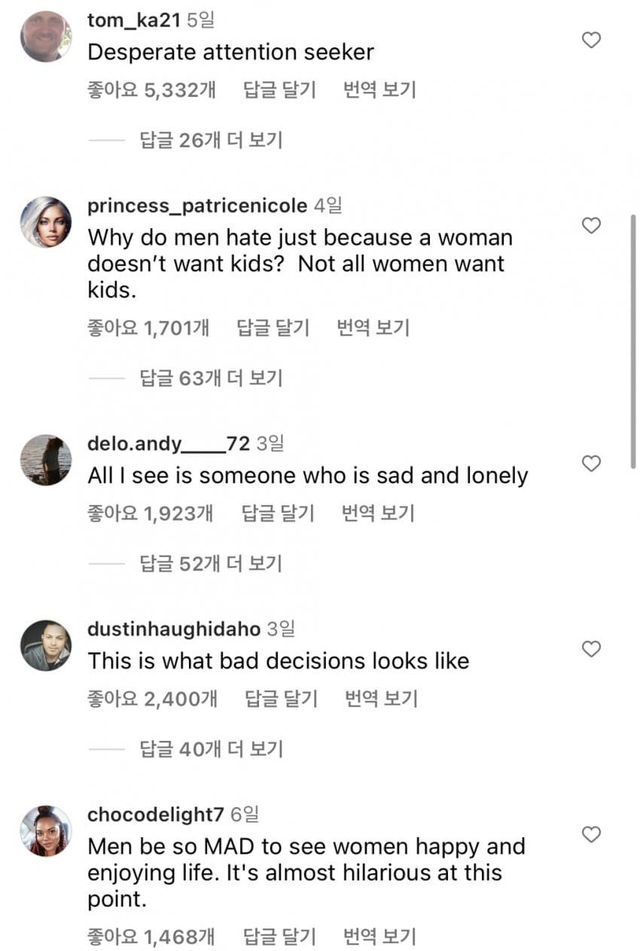This screenshot has width=640, height=951.
Task: Reply to tom_ka21's comment
Action: 280,90
